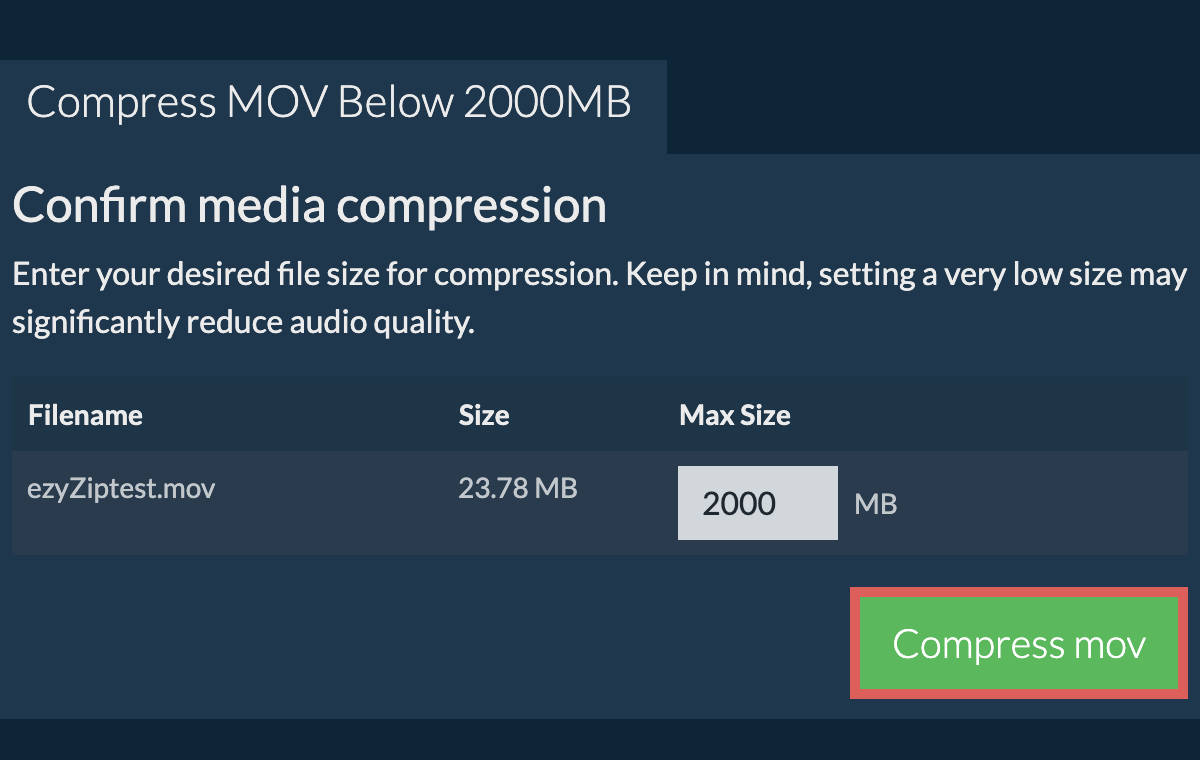Click the Confirm media compression heading
Viewport: 1200px width, 760px height.
tap(310, 206)
